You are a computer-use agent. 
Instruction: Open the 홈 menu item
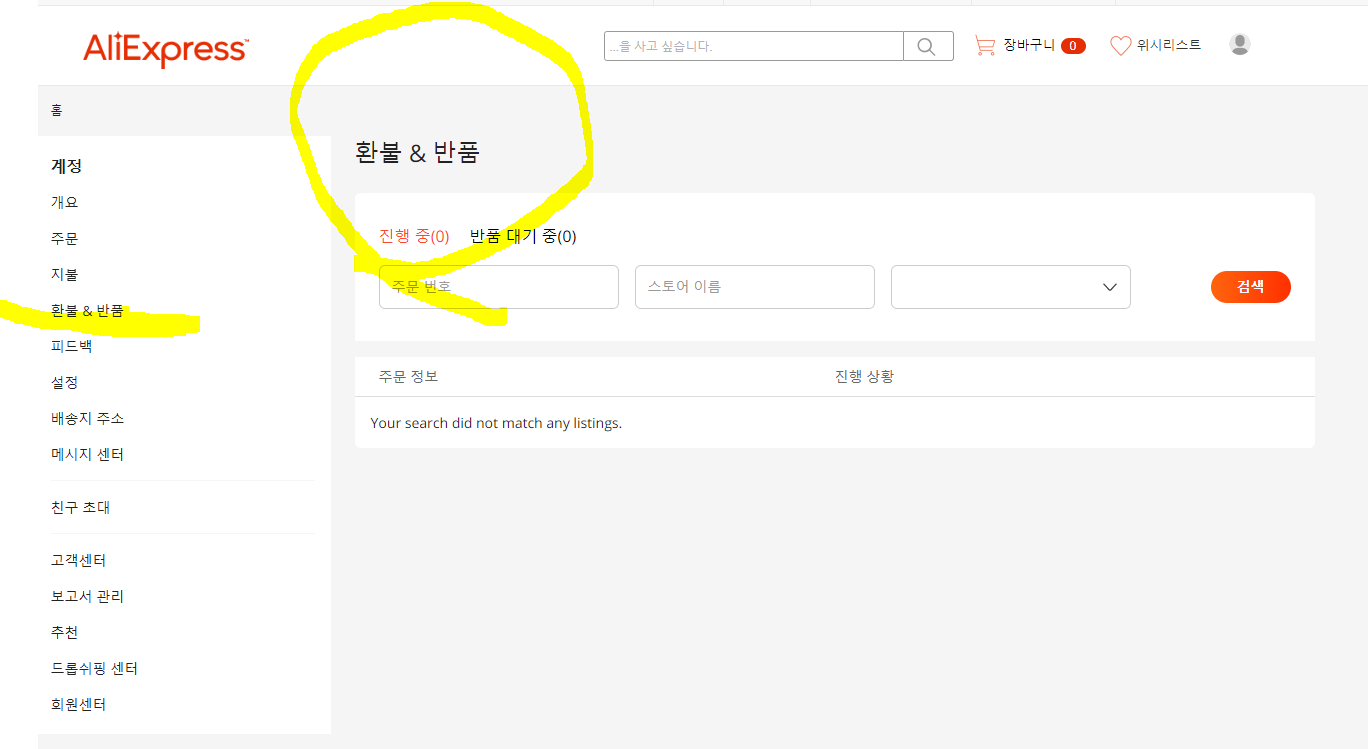point(57,109)
